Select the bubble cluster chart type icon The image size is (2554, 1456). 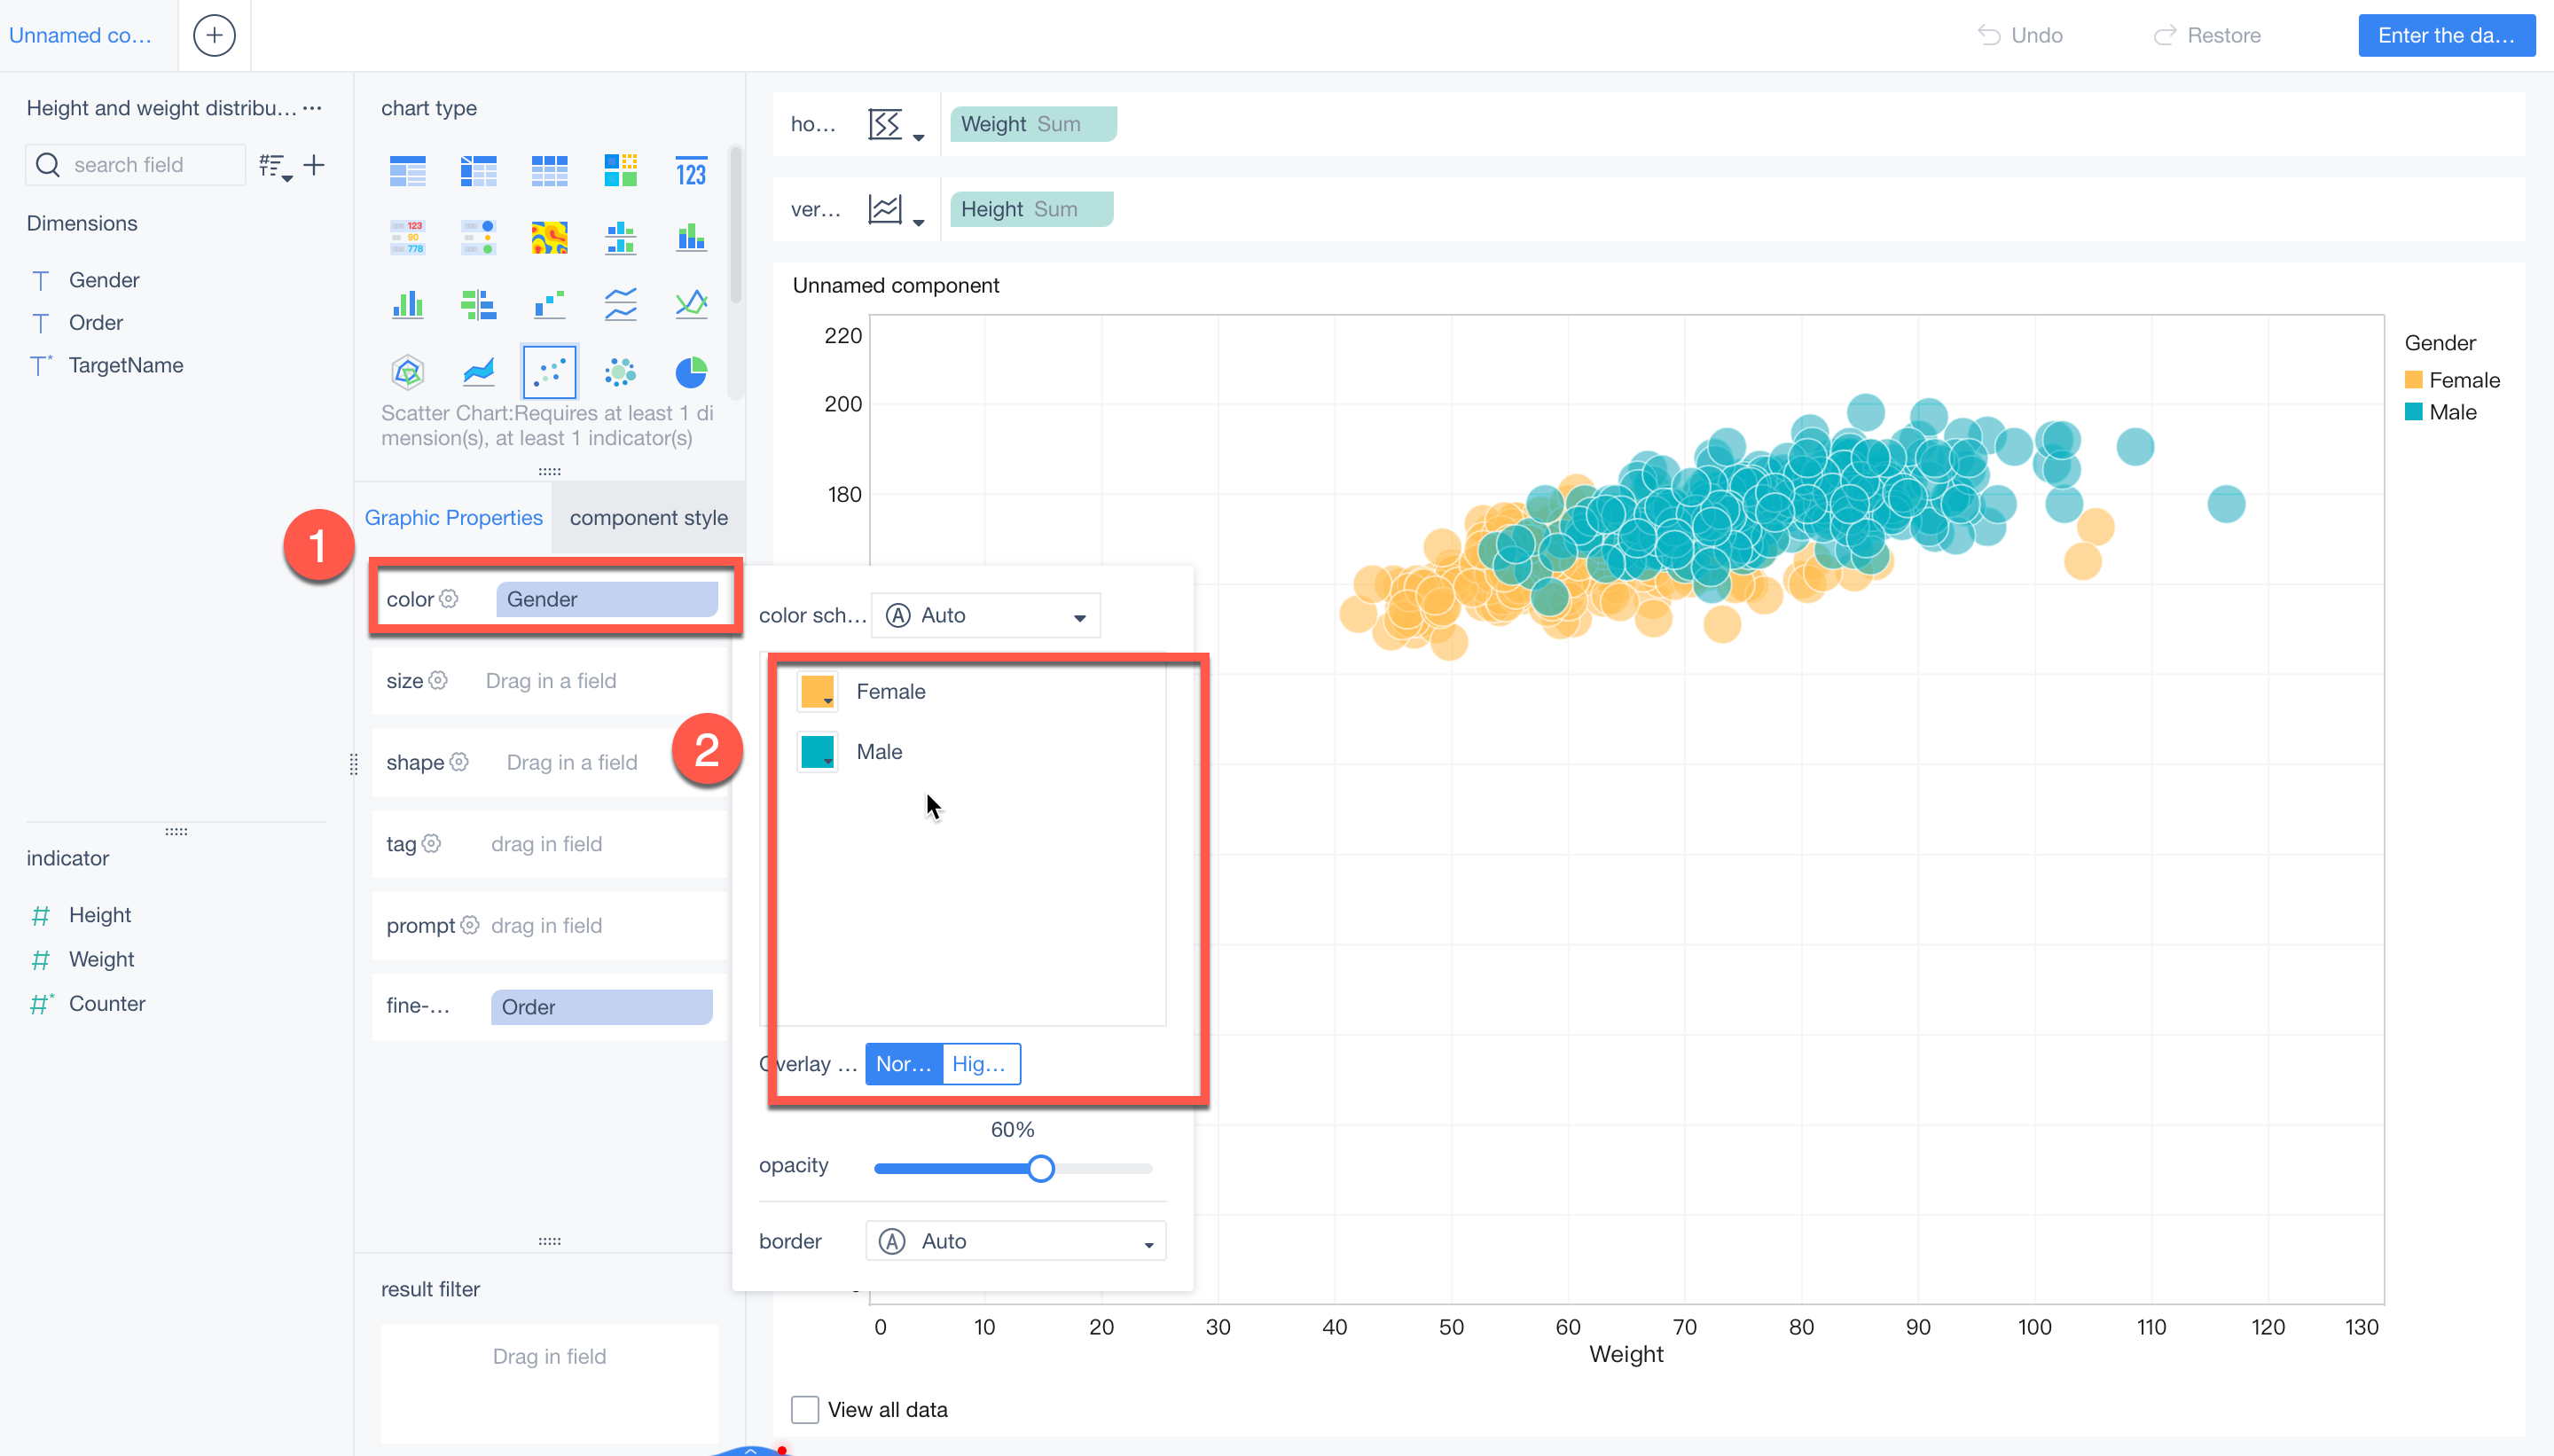pyautogui.click(x=620, y=372)
